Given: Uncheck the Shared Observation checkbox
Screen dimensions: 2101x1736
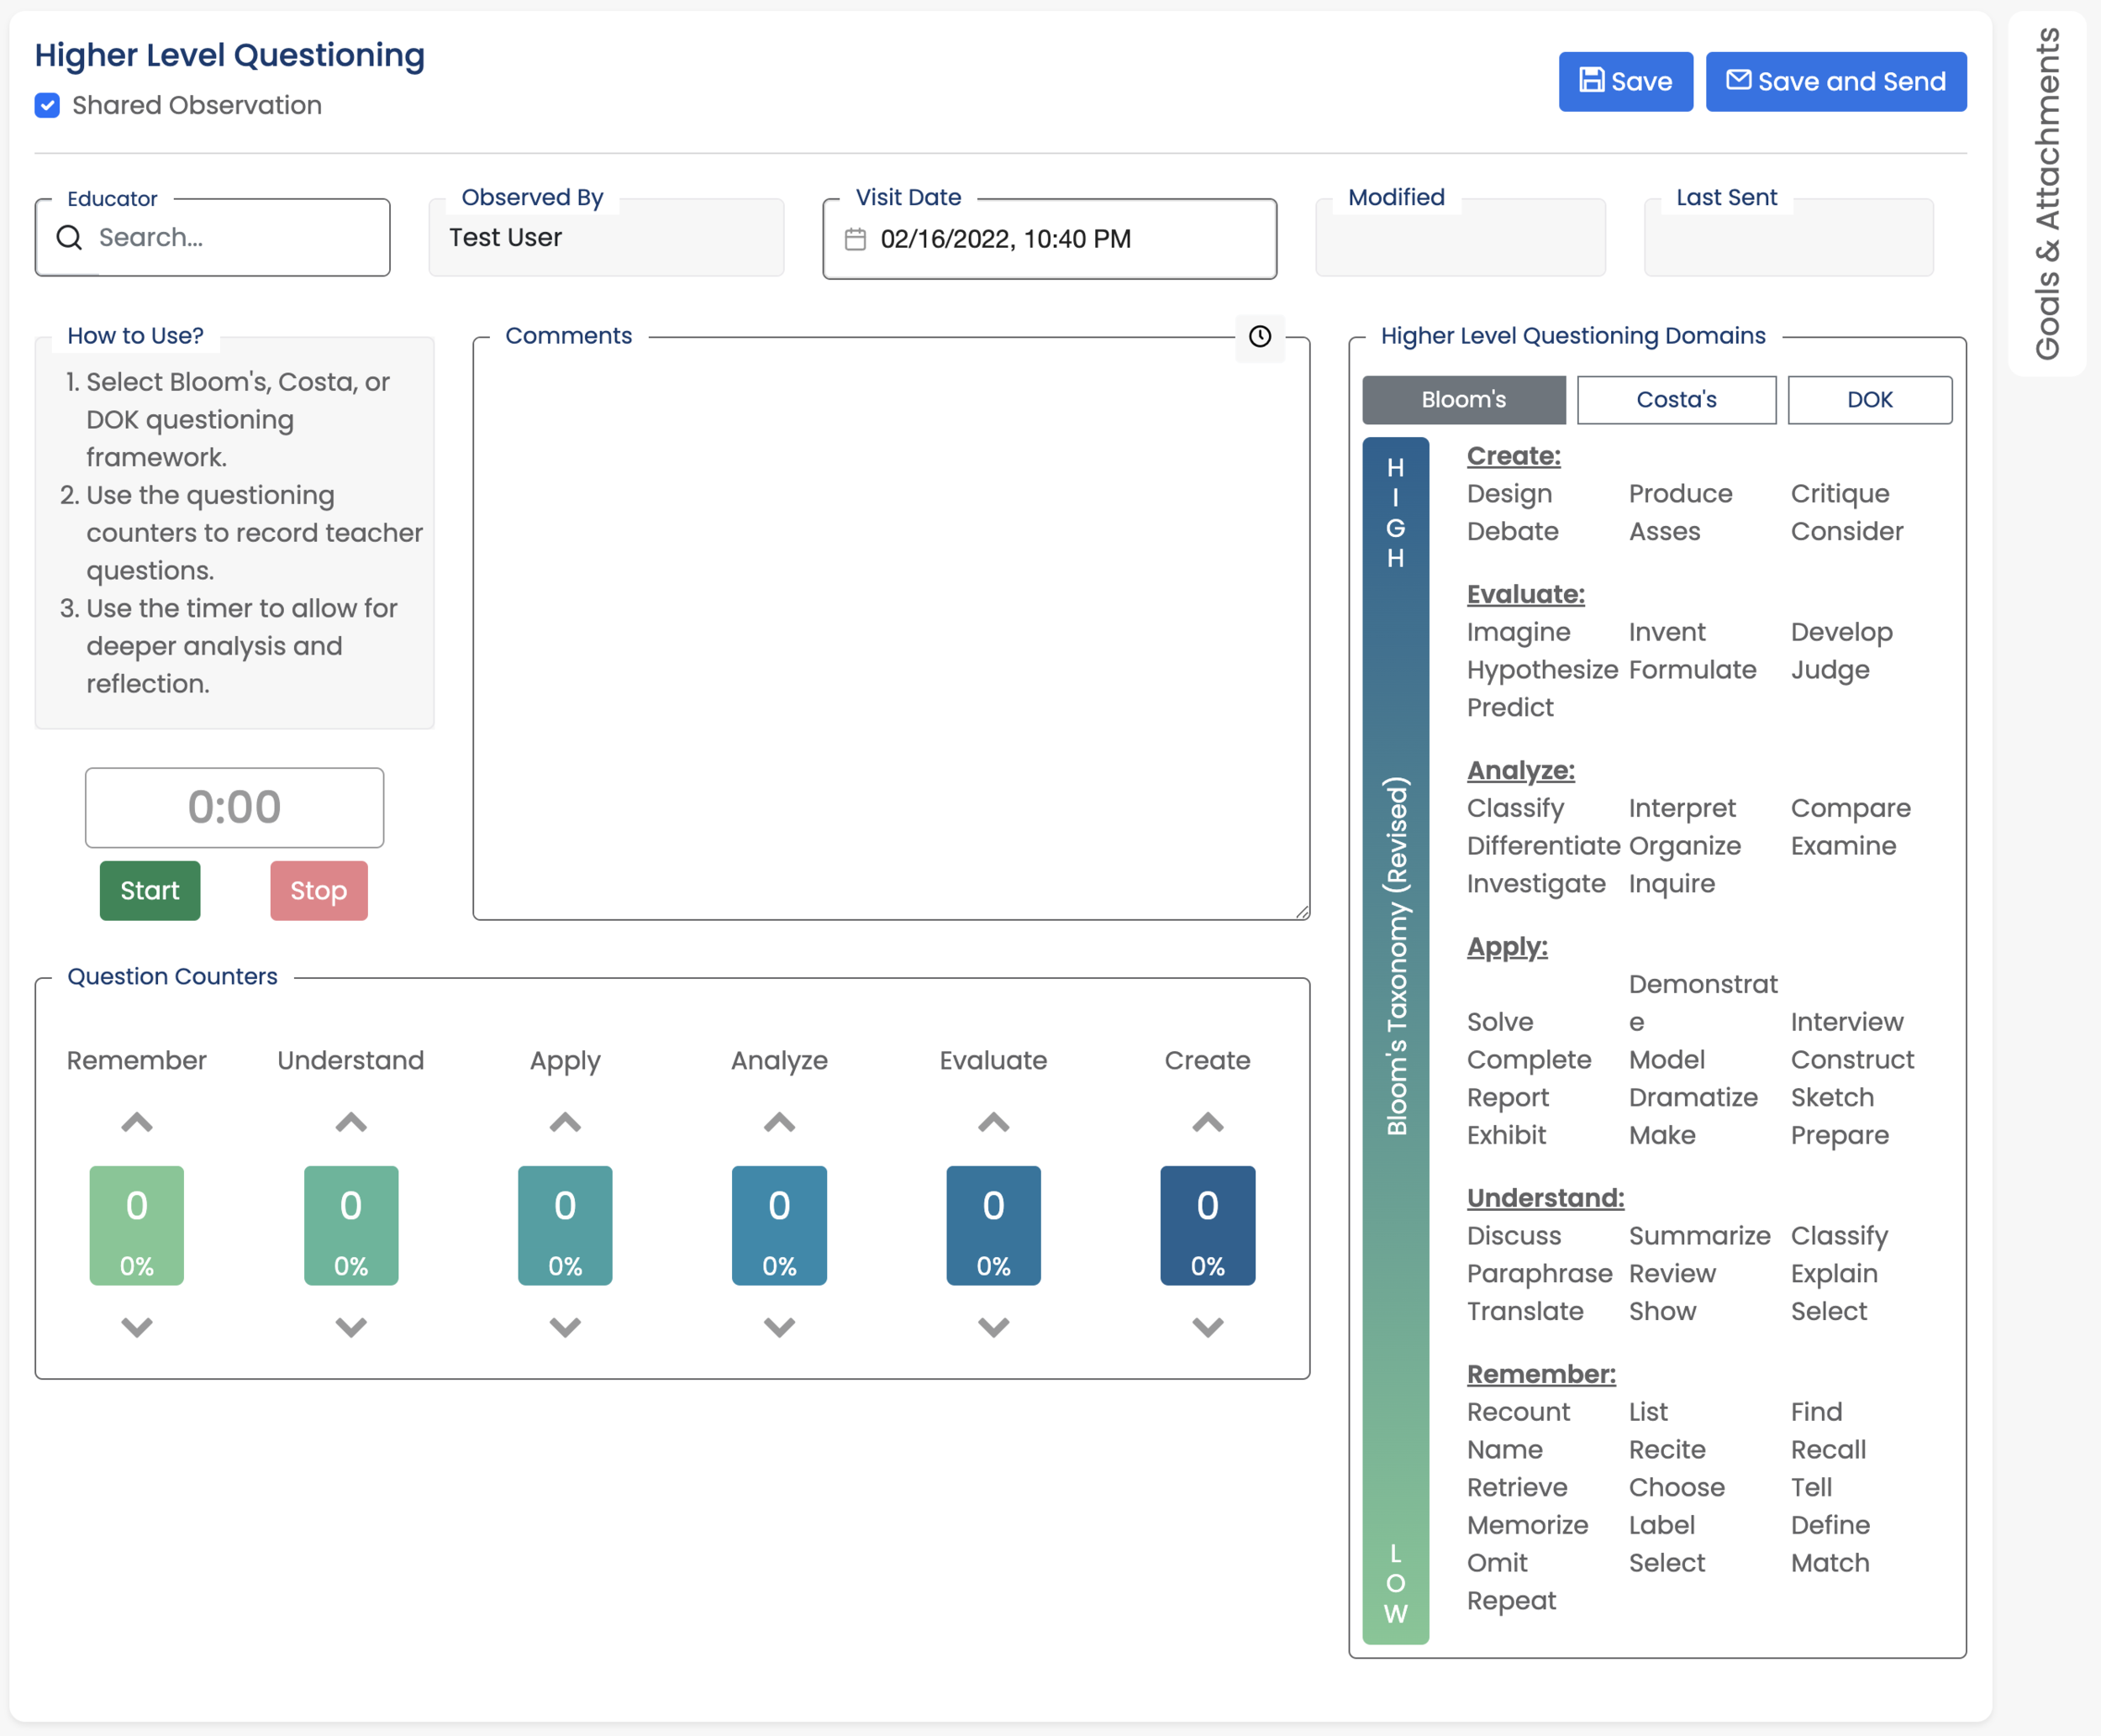Looking at the screenshot, I should [47, 105].
